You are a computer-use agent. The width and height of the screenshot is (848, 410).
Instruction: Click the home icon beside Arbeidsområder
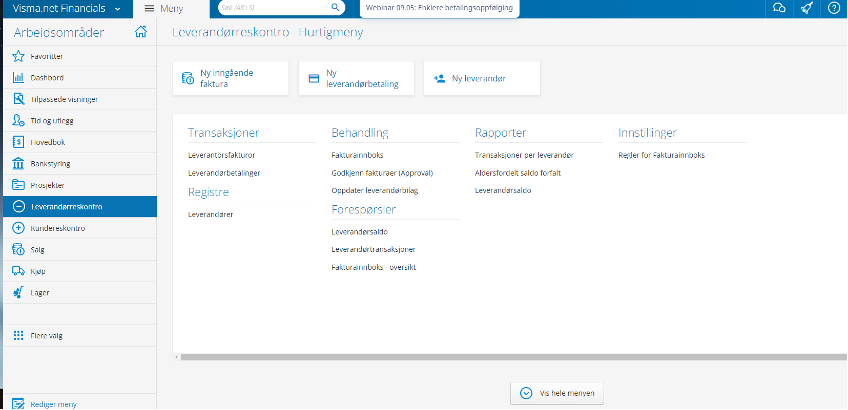pyautogui.click(x=141, y=32)
